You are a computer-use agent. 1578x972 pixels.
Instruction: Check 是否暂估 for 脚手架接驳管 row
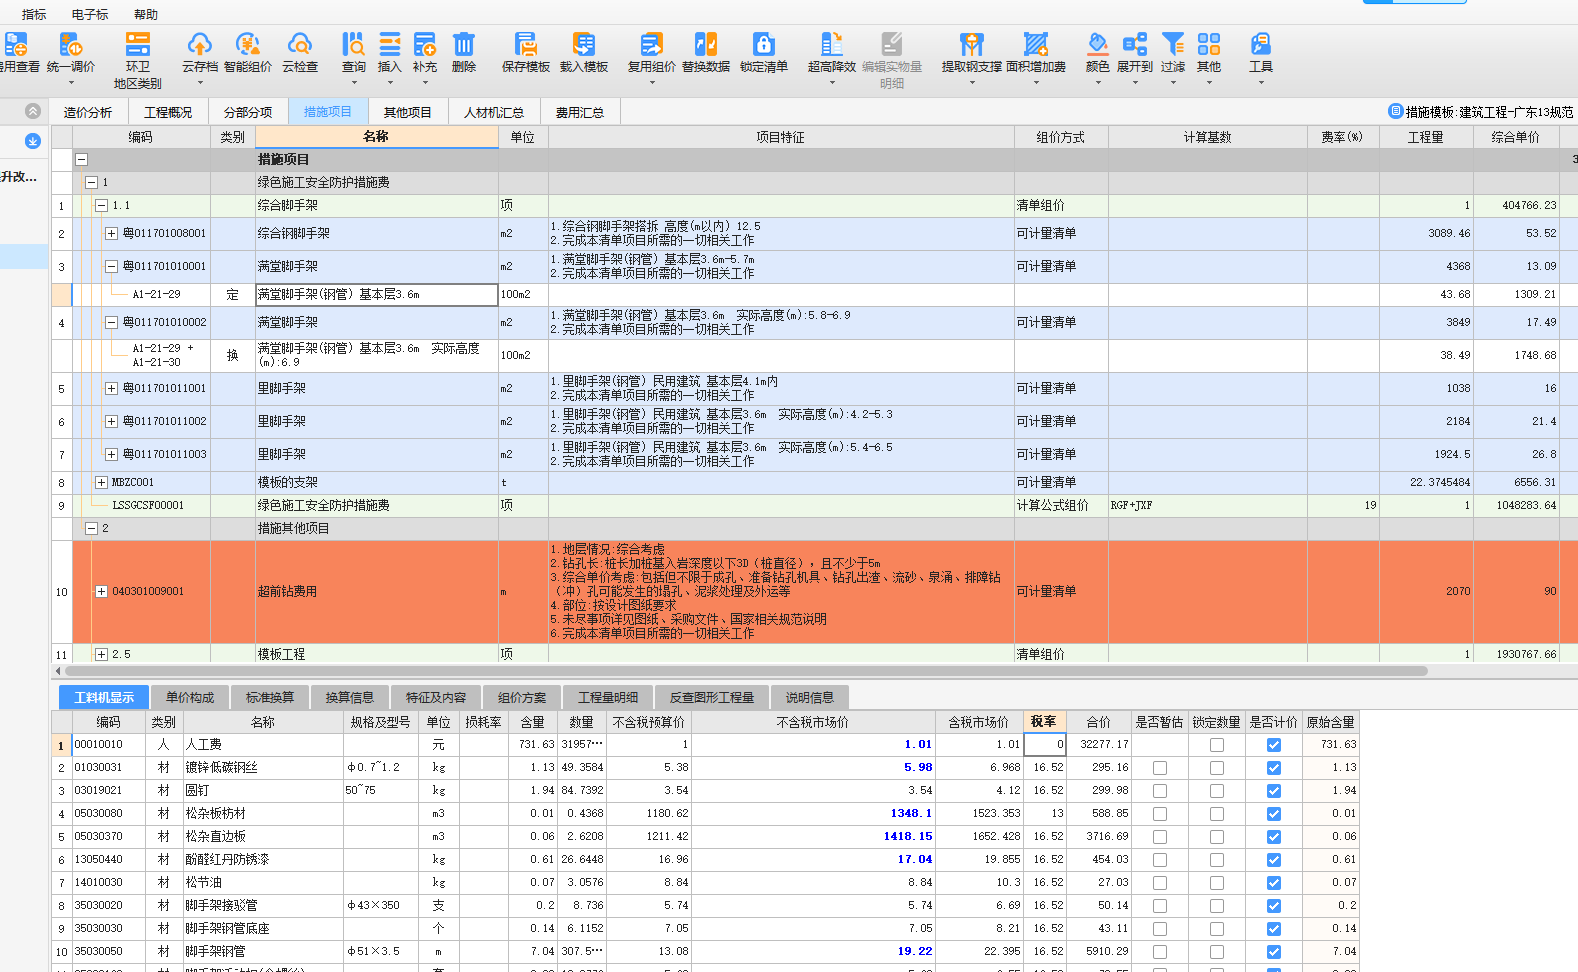point(1160,906)
